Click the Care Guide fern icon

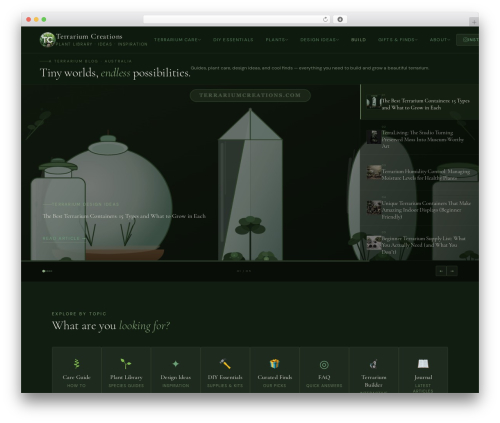pos(77,364)
